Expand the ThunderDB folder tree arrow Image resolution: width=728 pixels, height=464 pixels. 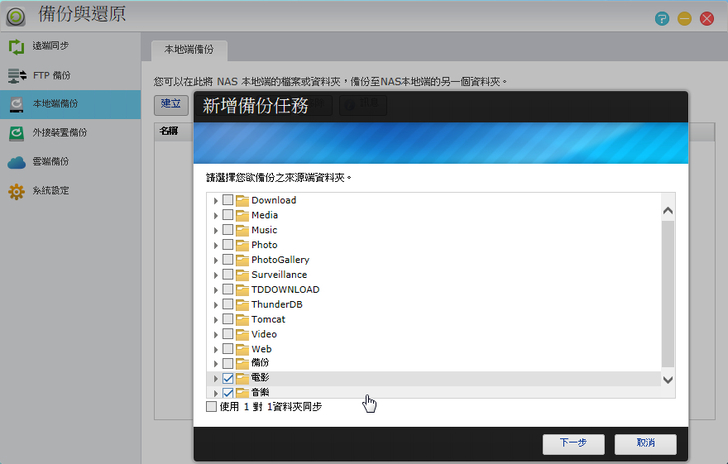(215, 305)
